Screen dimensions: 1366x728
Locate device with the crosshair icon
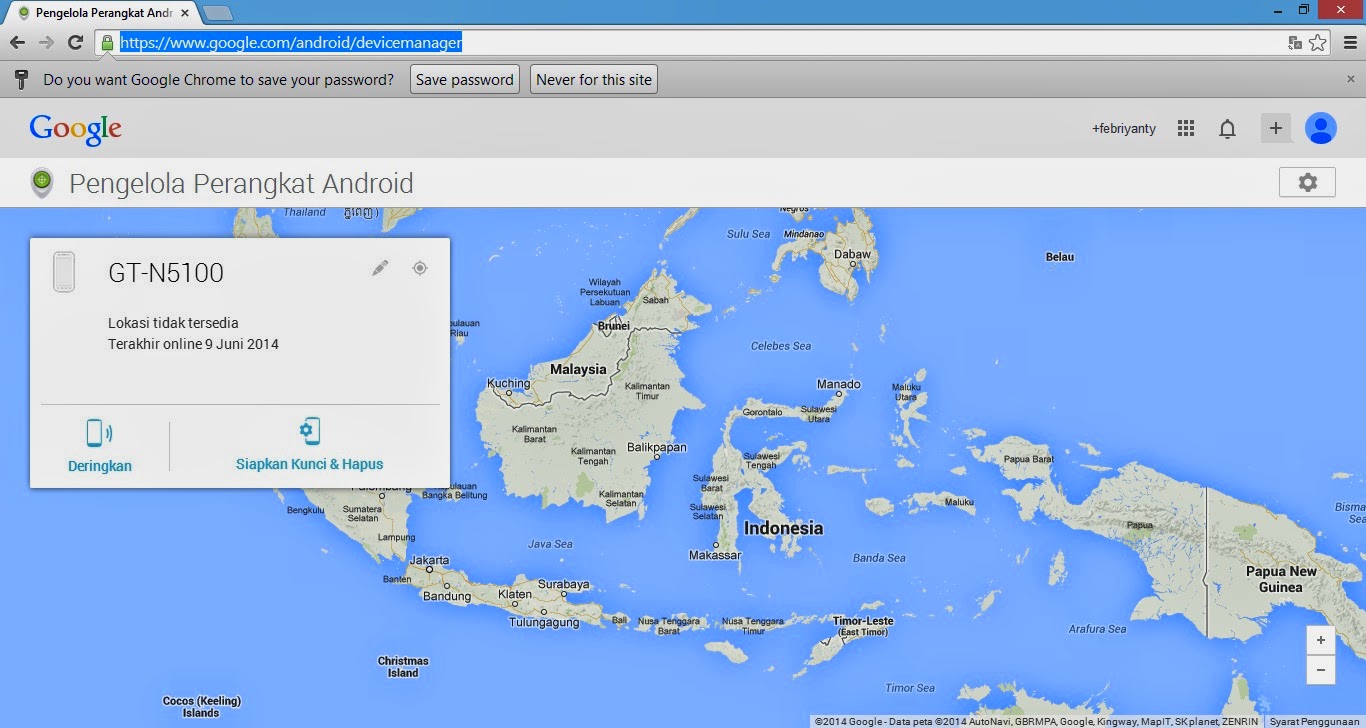coord(420,268)
